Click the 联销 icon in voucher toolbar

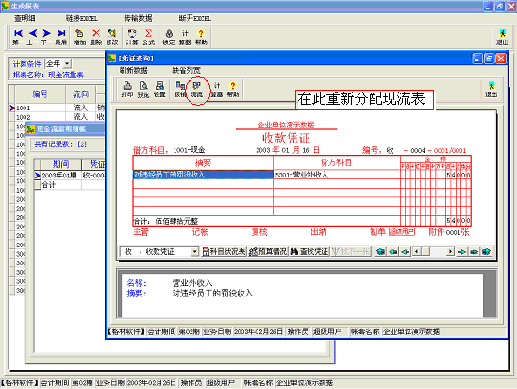click(180, 89)
